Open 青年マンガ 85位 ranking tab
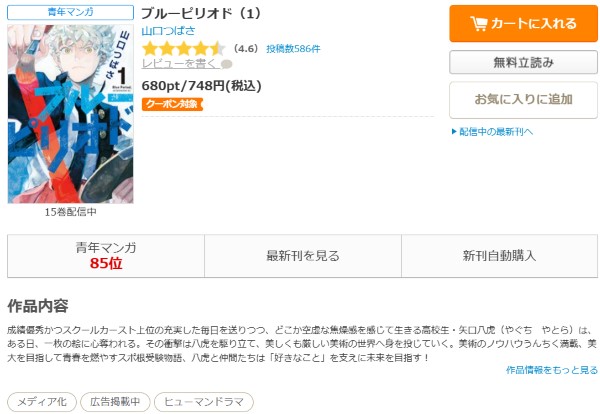600x414 pixels. tap(106, 256)
